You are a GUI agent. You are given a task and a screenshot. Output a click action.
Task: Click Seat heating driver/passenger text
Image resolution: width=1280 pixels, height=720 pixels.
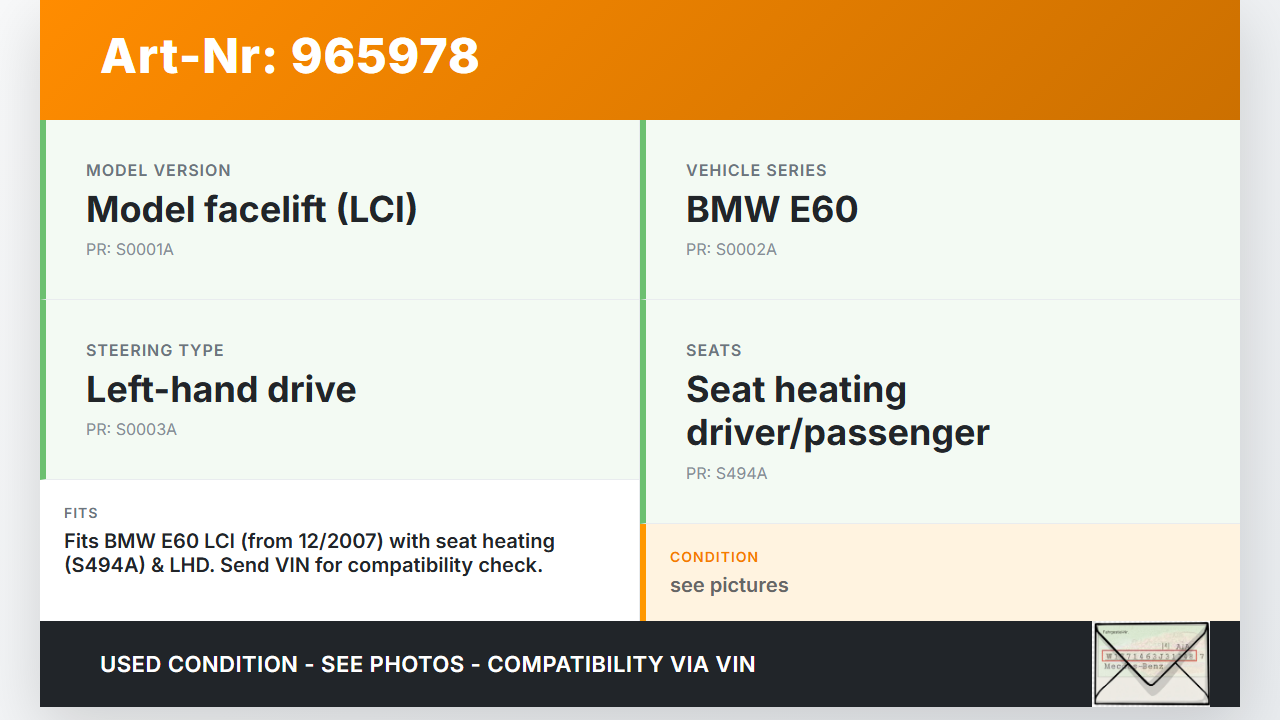[x=837, y=410]
